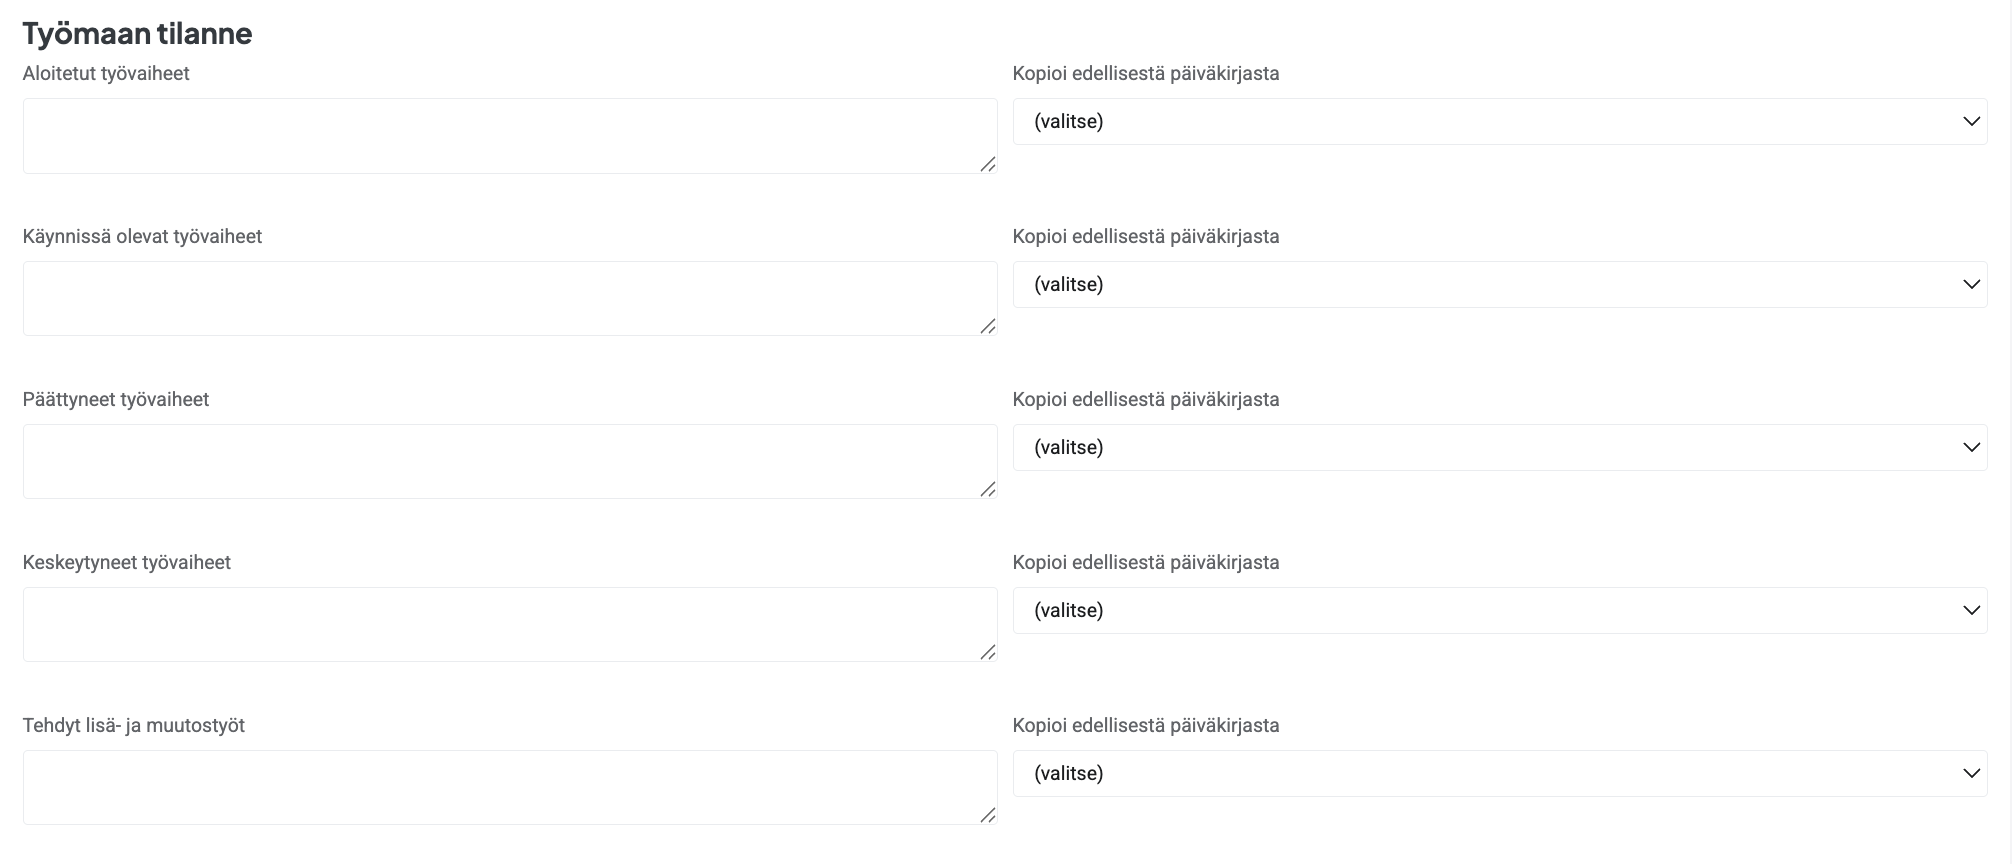The width and height of the screenshot is (2012, 864).
Task: Expand the copy dropdown for Keskeytyneet työvaiheet
Action: click(1499, 611)
